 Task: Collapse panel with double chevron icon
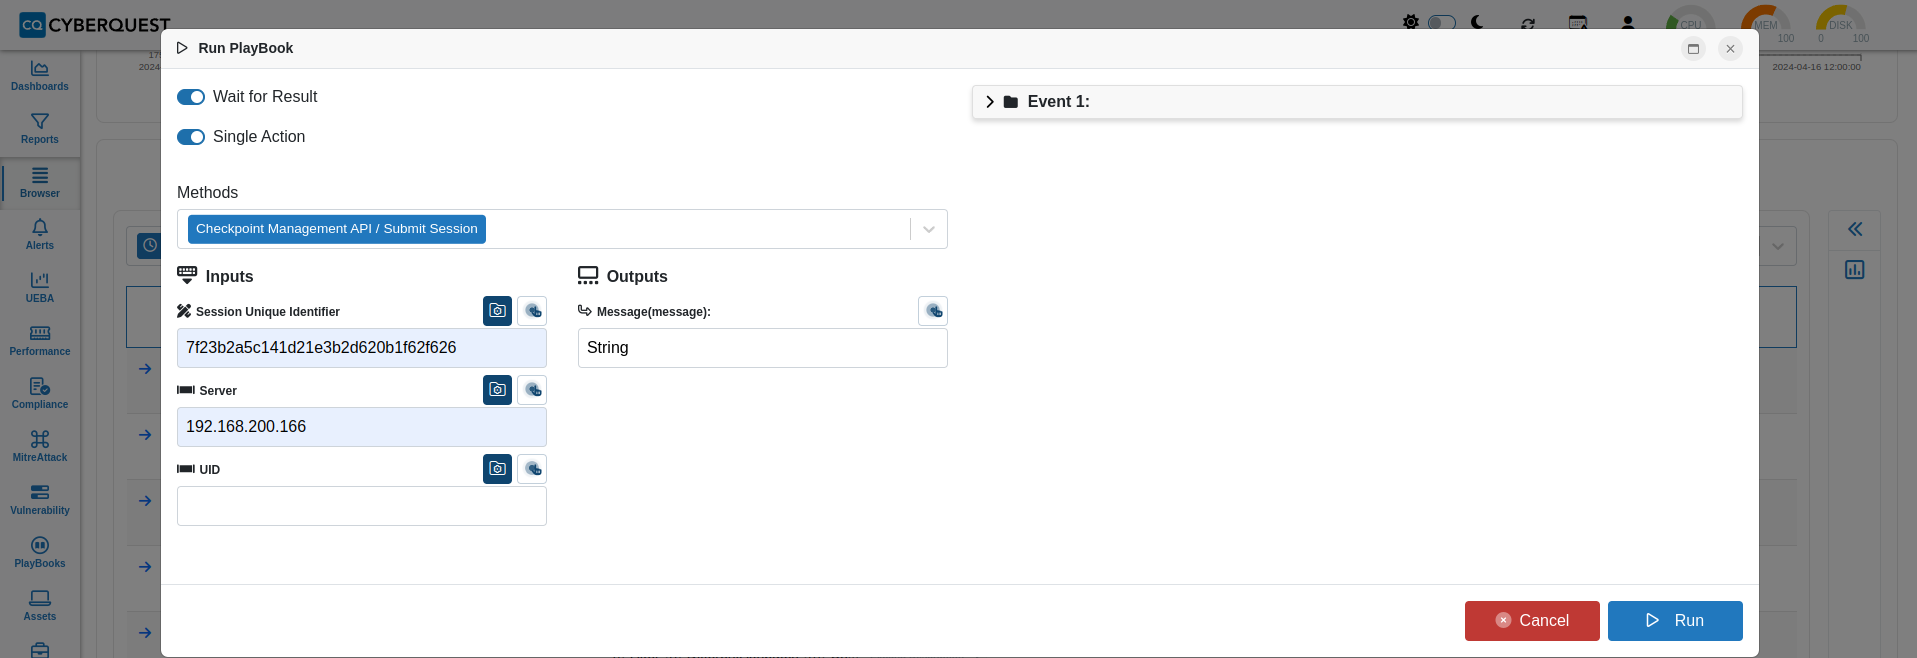coord(1855,229)
